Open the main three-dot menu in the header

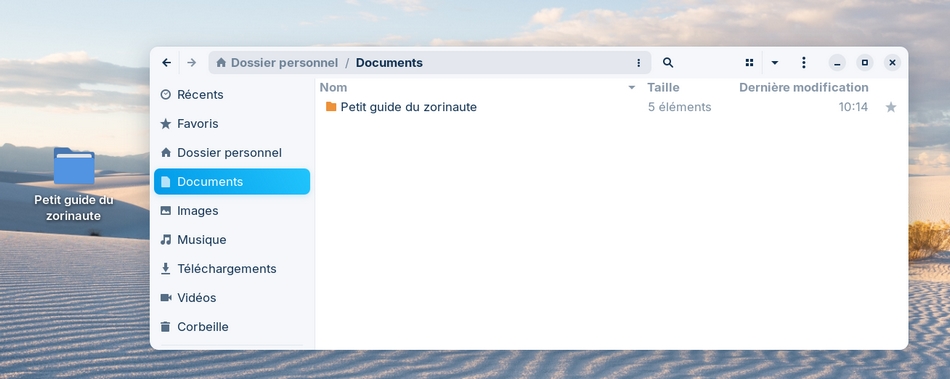click(803, 62)
